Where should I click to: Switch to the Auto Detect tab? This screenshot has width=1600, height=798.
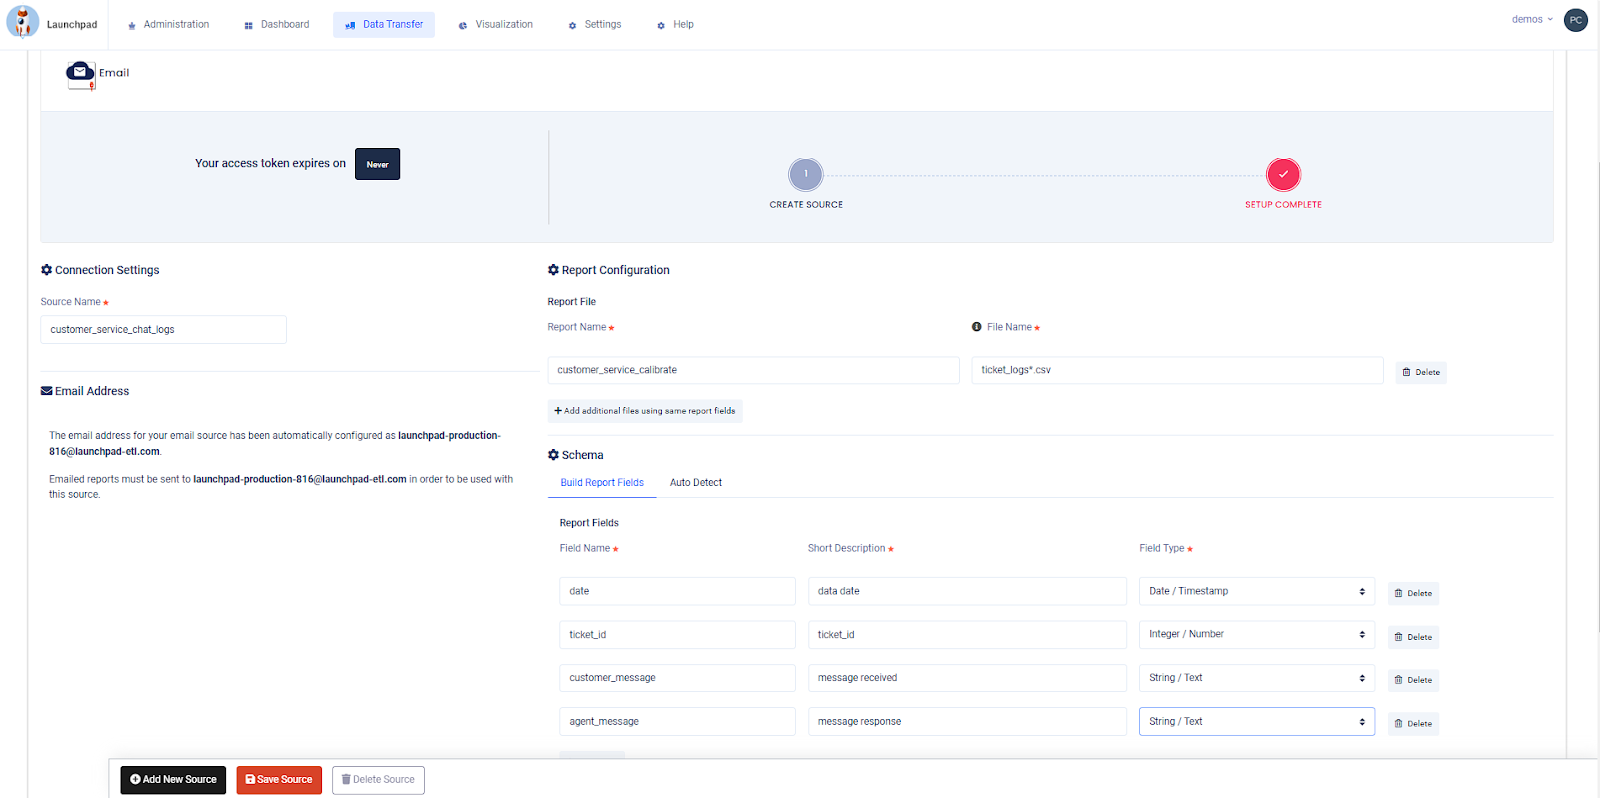tap(696, 483)
